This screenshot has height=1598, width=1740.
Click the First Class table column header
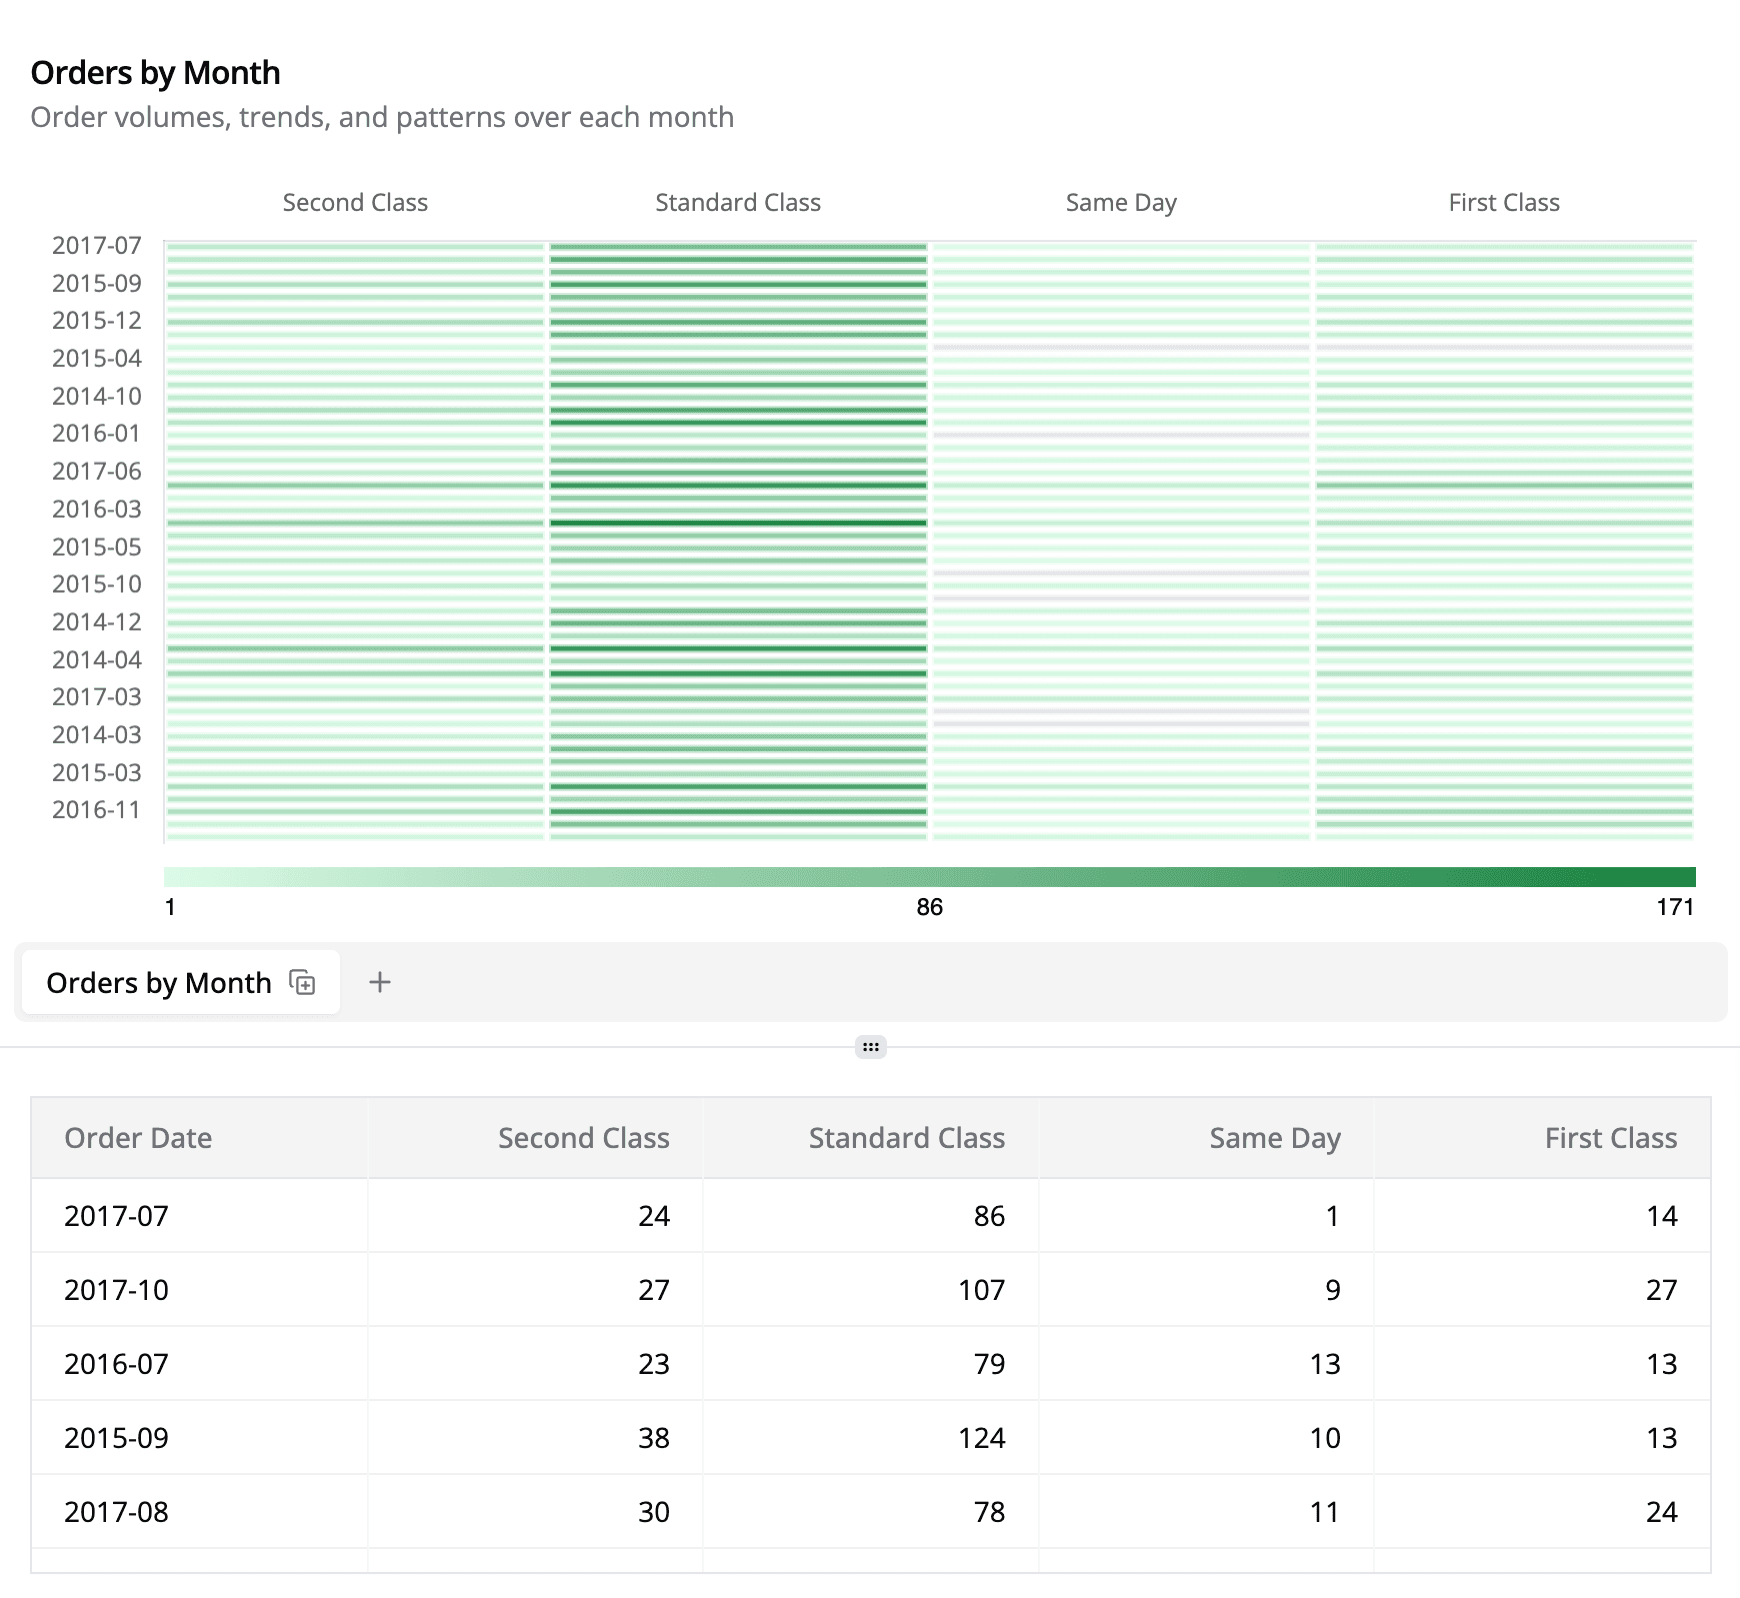(x=1610, y=1138)
